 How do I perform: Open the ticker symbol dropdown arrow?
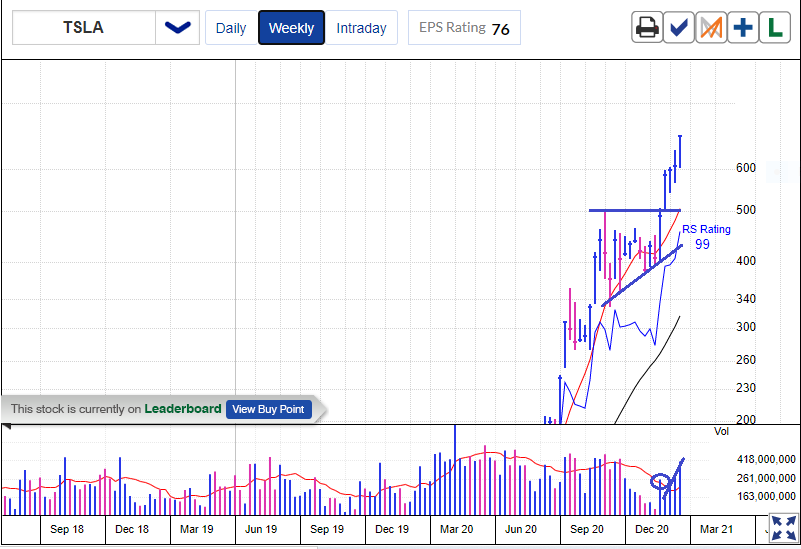pyautogui.click(x=177, y=28)
